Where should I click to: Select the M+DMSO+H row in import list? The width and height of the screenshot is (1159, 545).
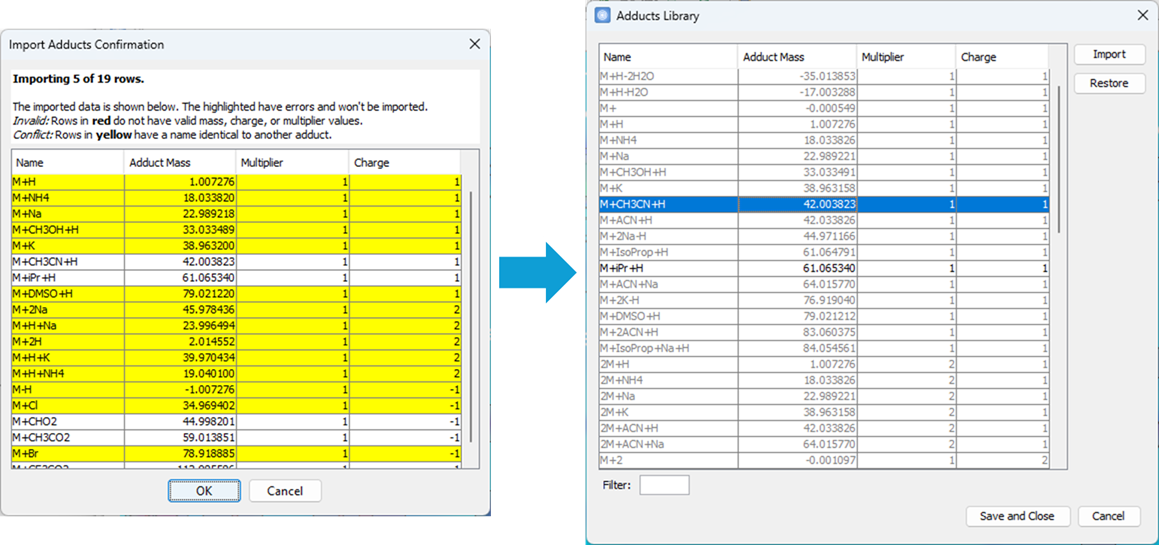tap(67, 294)
